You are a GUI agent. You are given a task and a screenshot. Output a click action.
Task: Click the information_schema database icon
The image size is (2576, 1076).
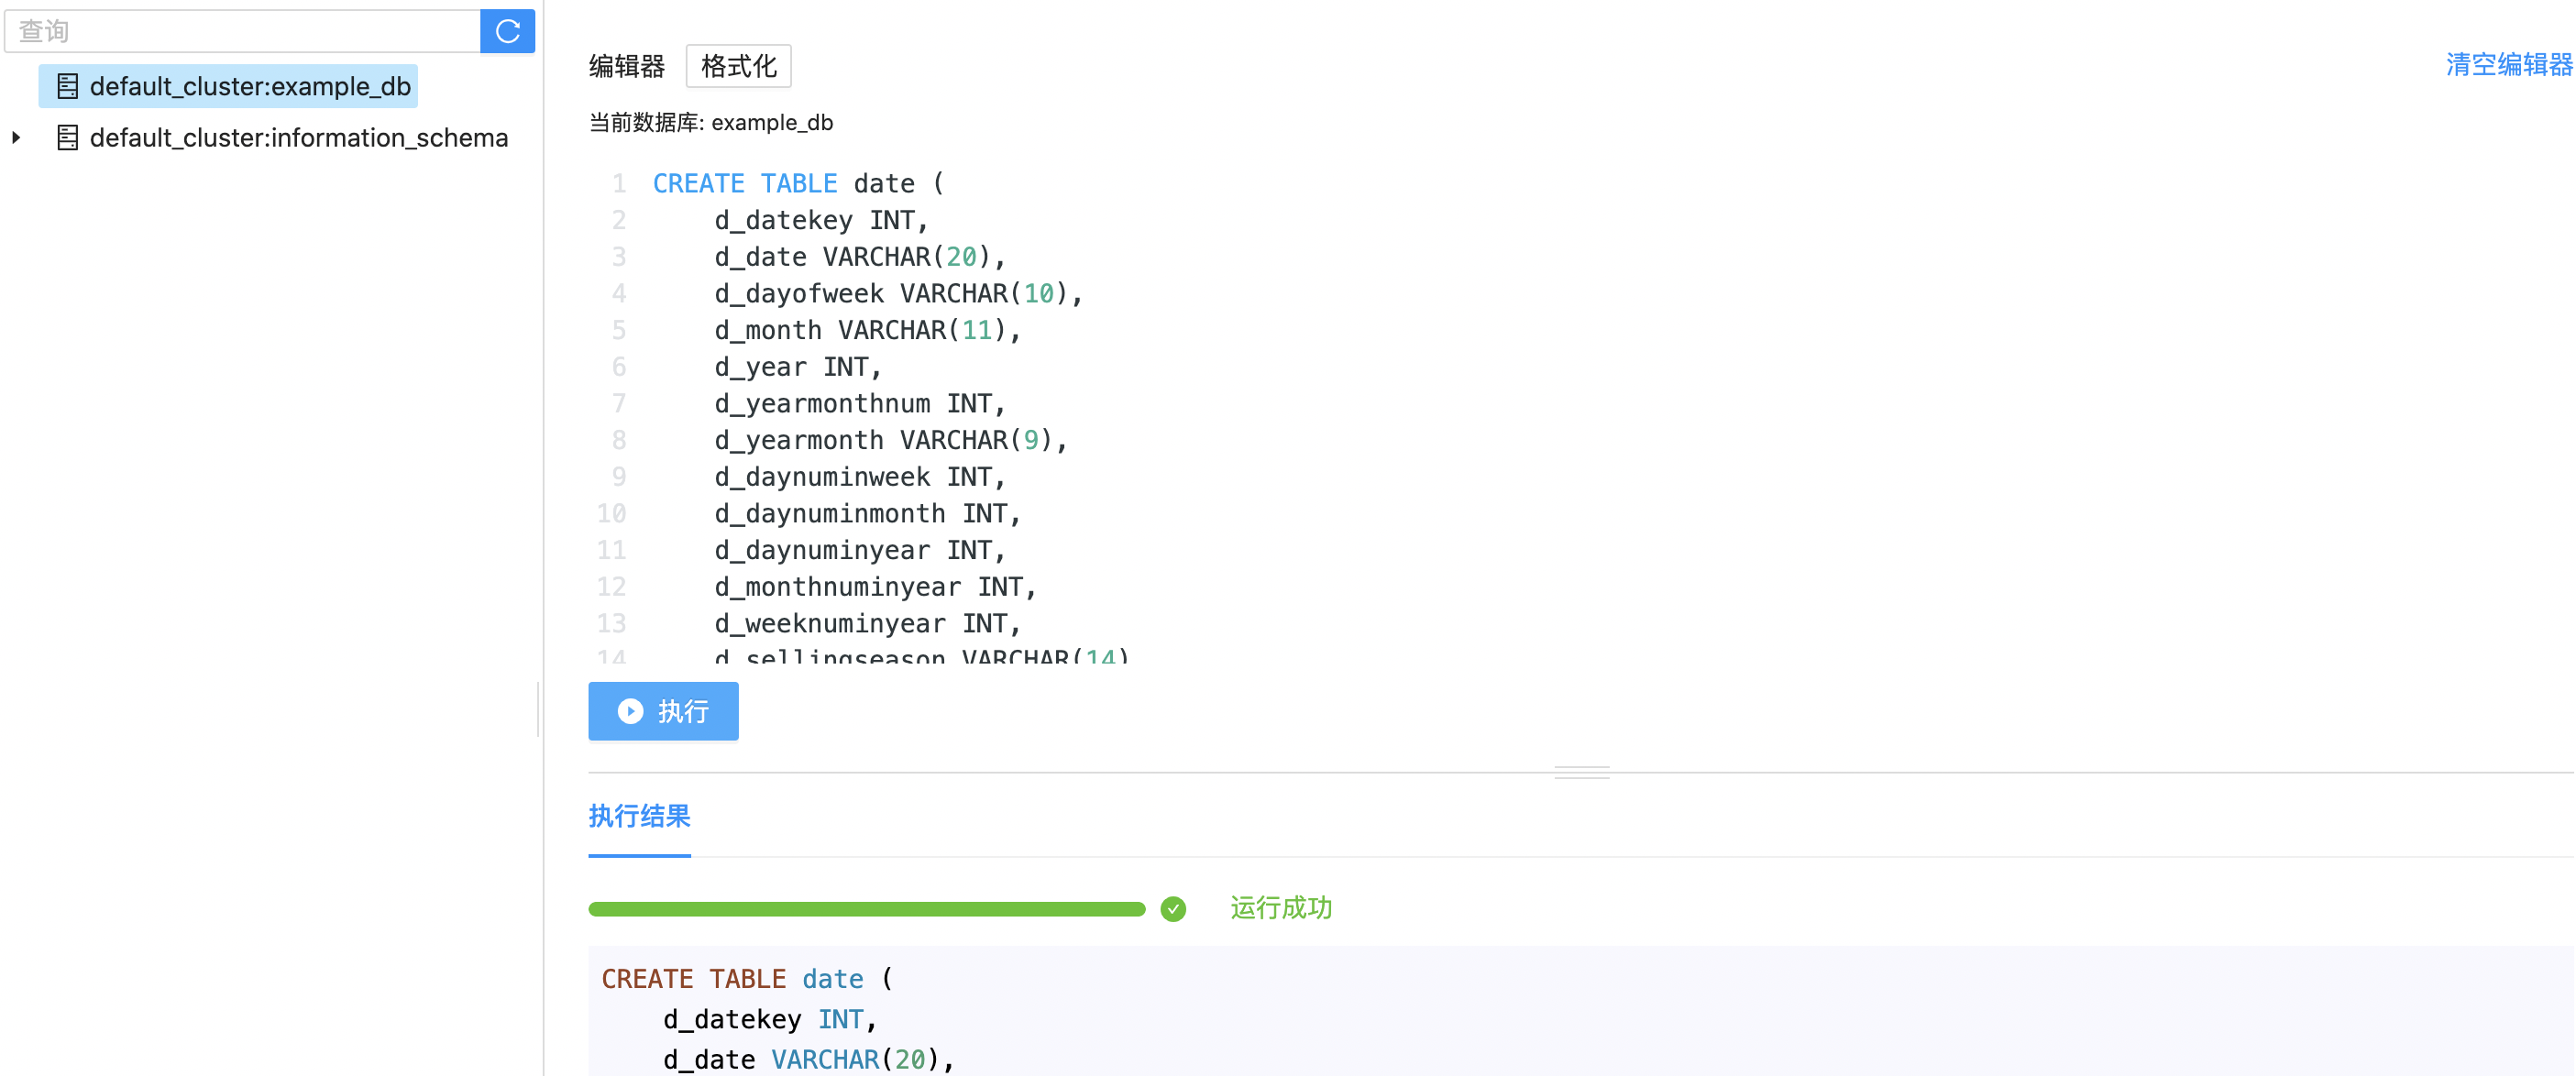pyautogui.click(x=67, y=138)
